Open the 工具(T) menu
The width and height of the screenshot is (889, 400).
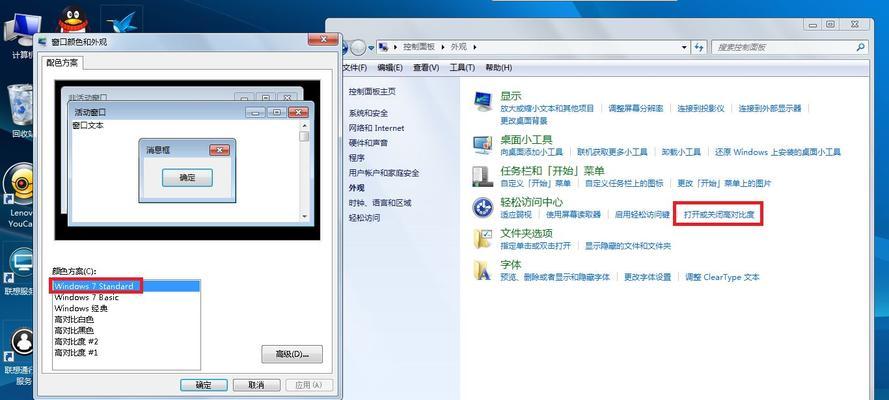pos(462,67)
